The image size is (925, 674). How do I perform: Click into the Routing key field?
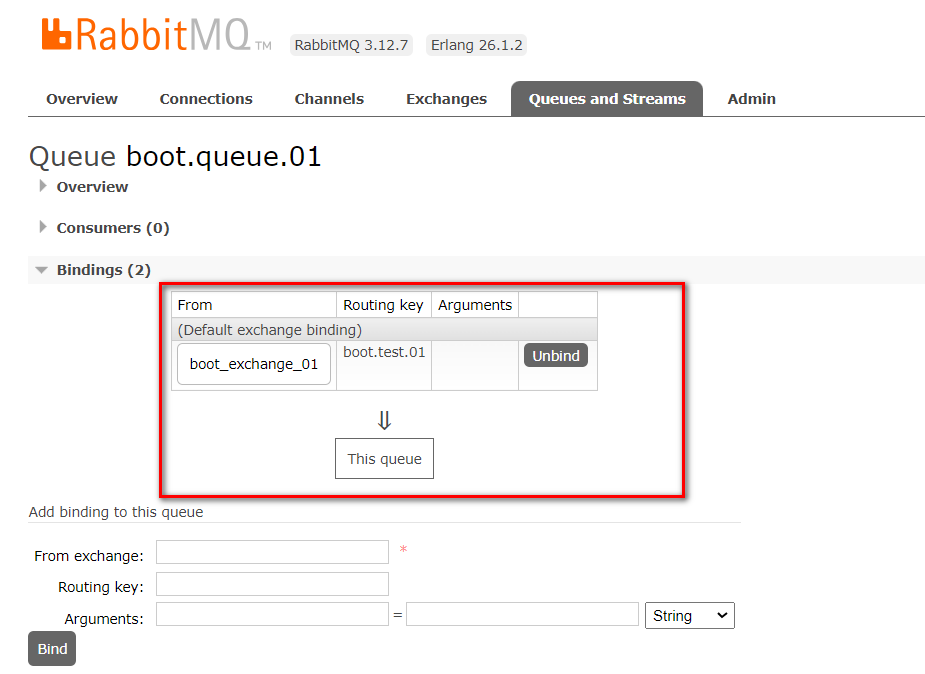point(272,584)
